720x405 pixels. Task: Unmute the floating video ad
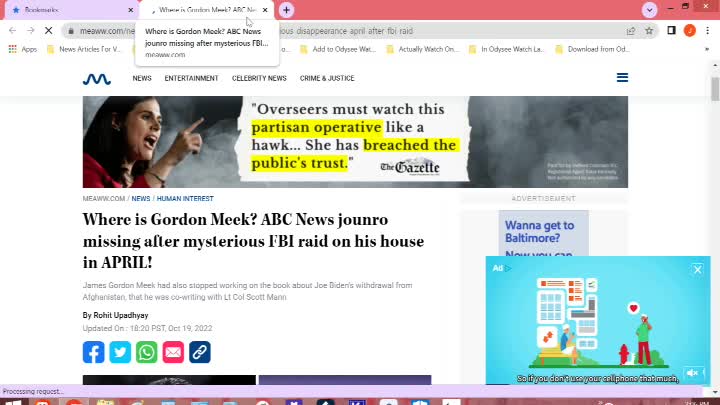click(x=693, y=373)
